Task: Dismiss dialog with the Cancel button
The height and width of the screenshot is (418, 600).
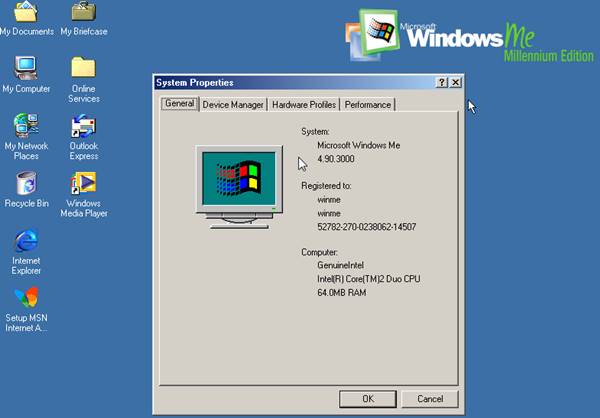Action: pos(430,399)
